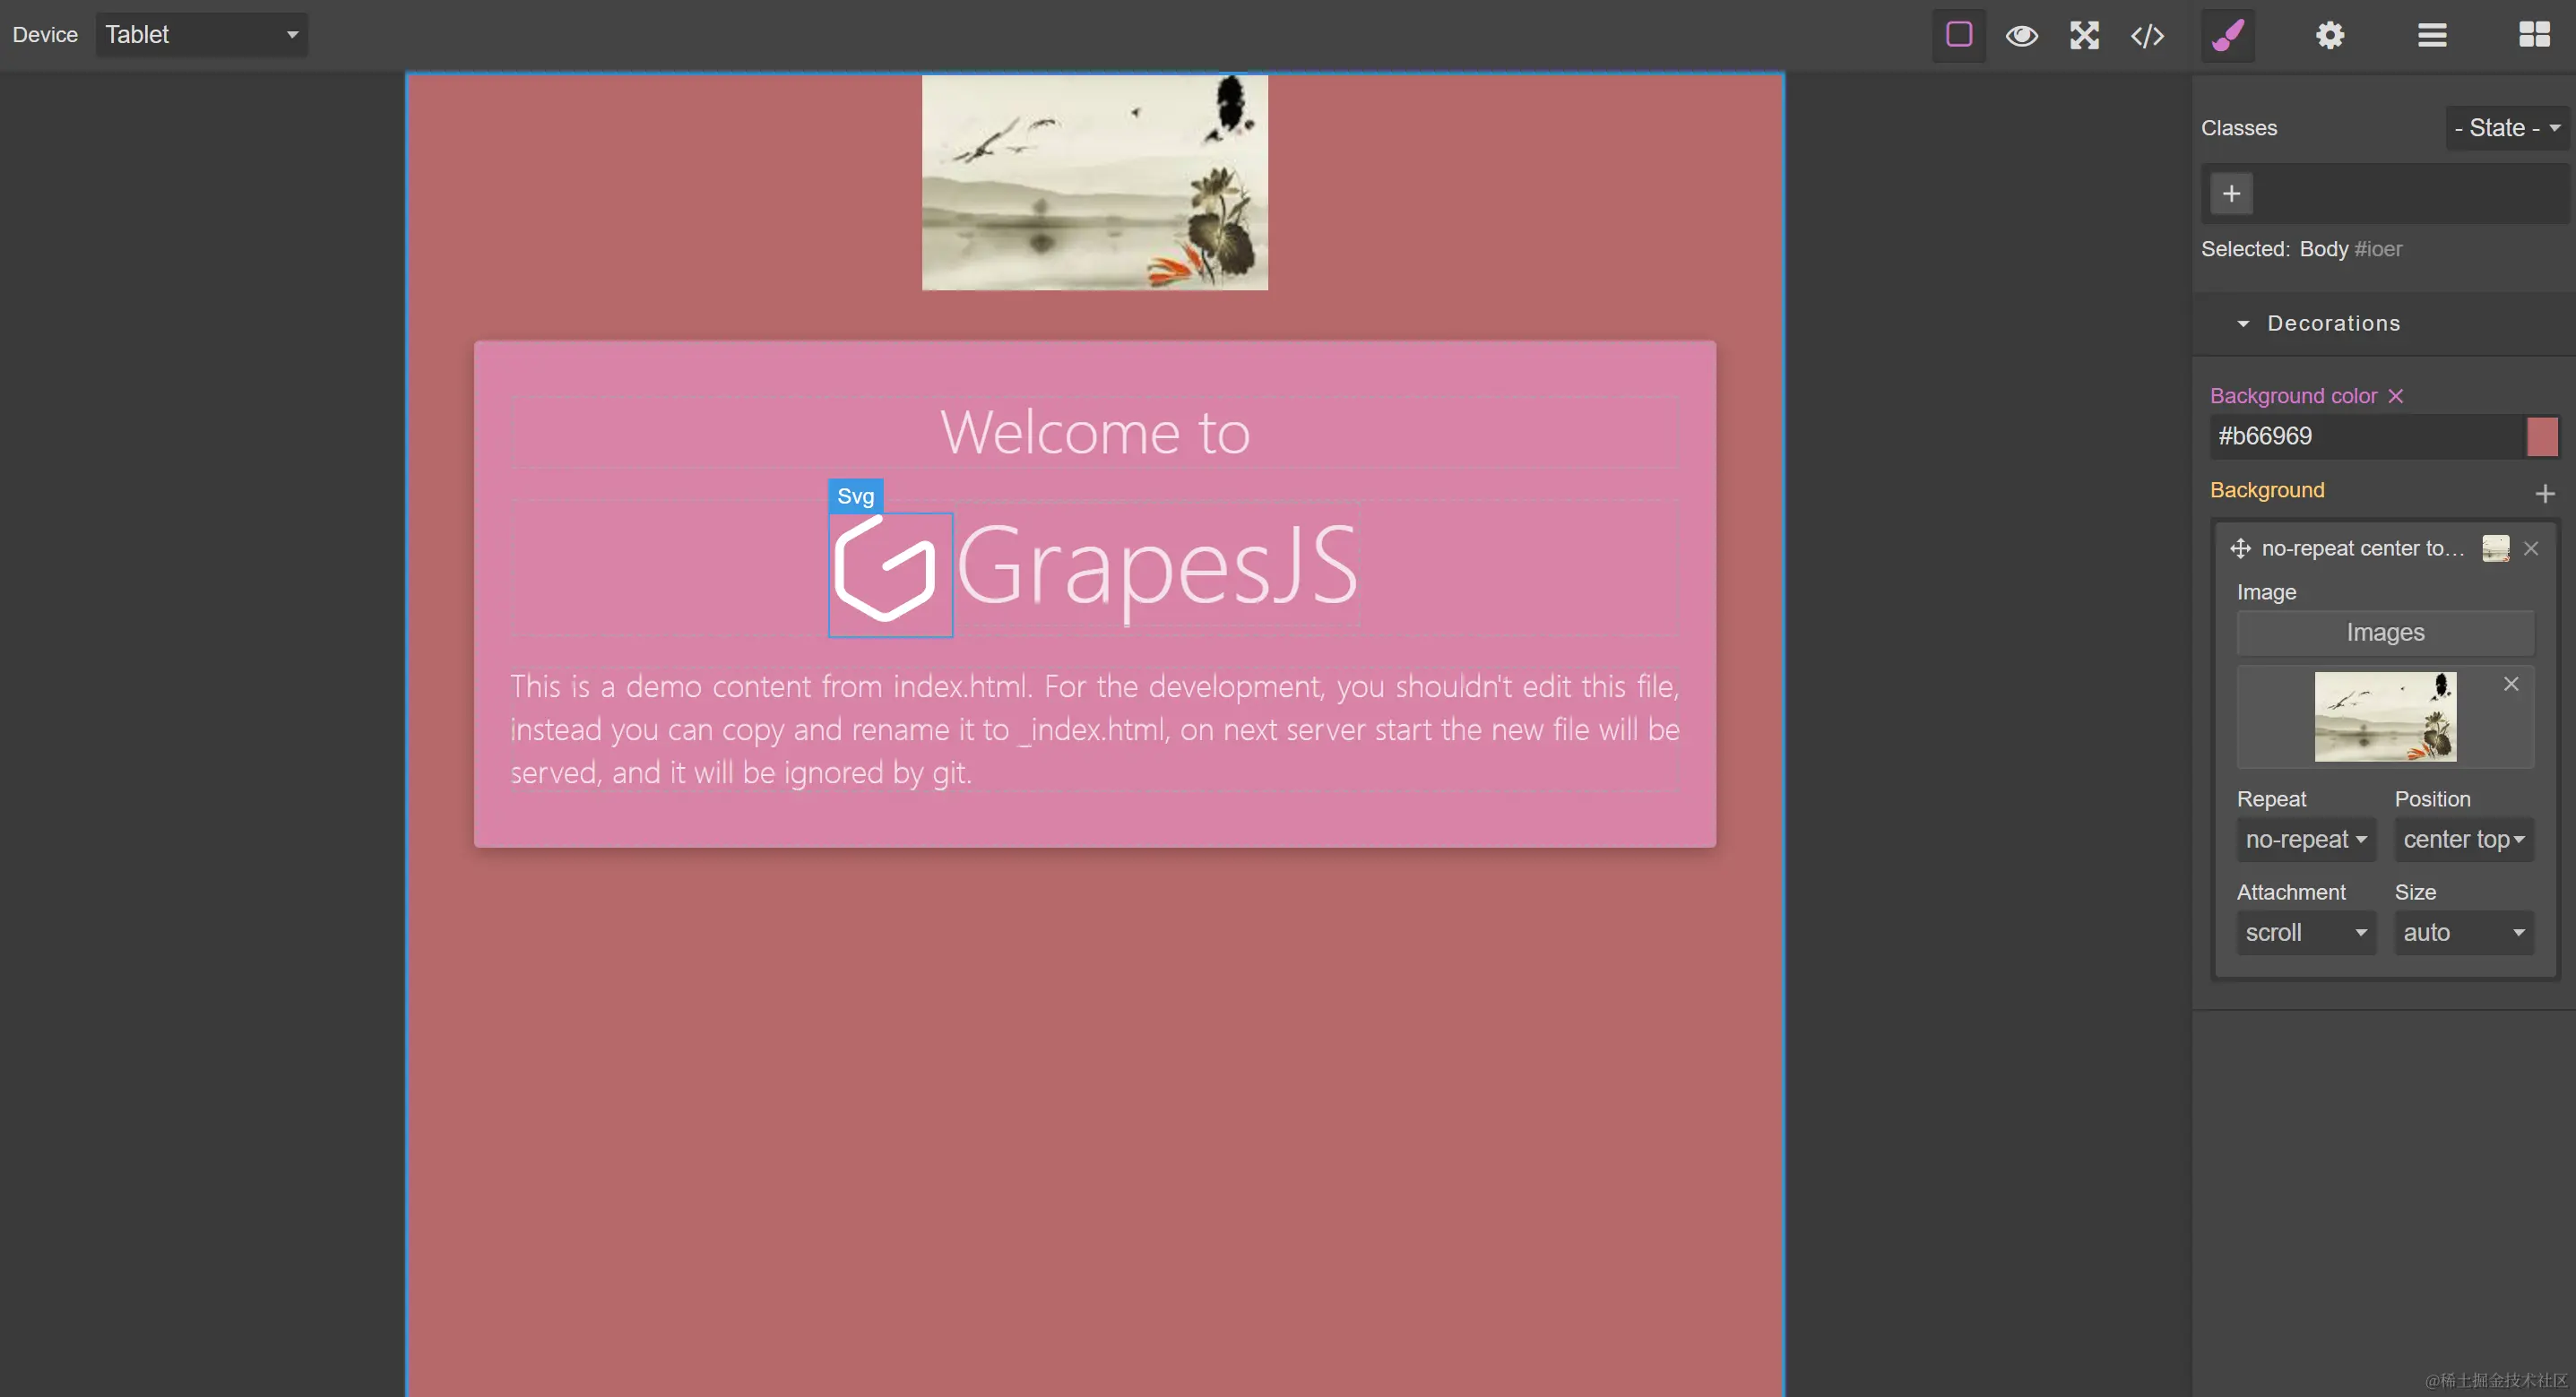Screen dimensions: 2576x1397
Task: Clear the Background color property
Action: (2396, 396)
